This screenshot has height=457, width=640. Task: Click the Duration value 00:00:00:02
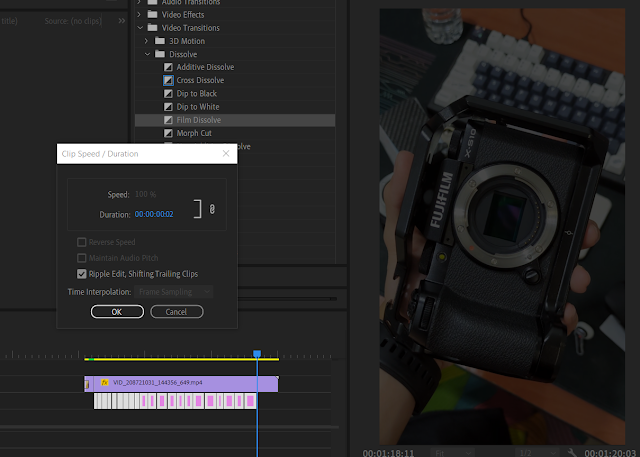[154, 214]
